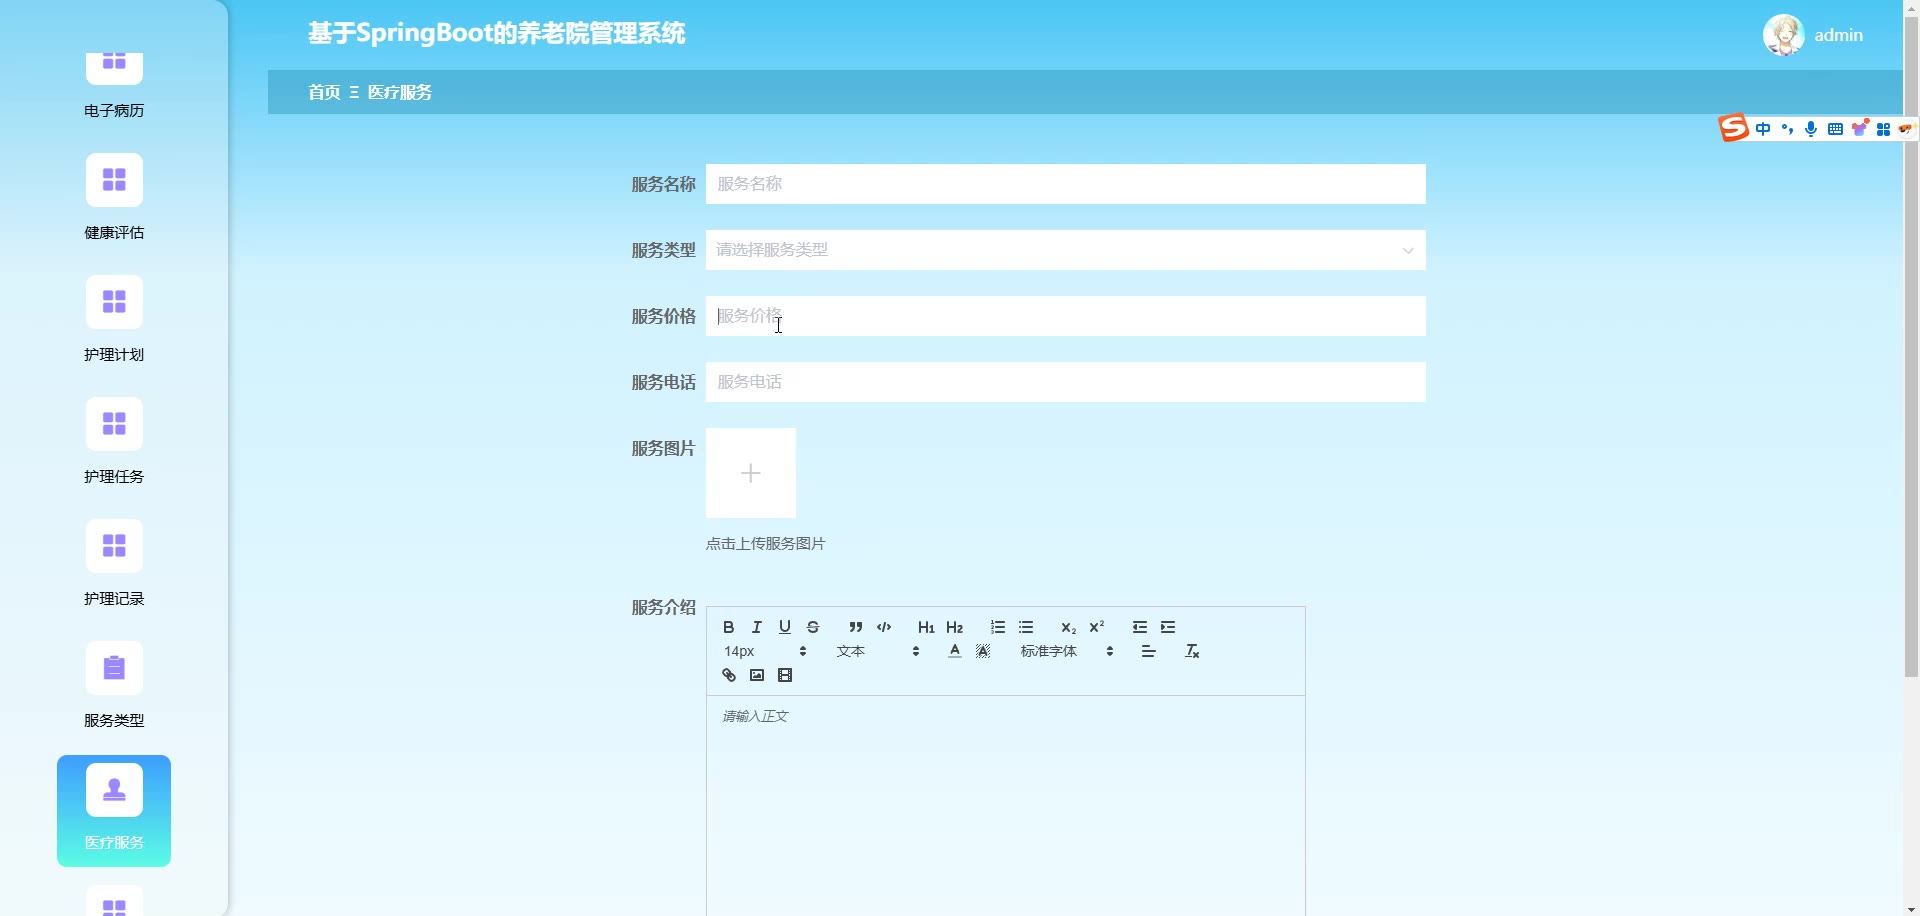Click the Sogou input method logo

click(1733, 128)
